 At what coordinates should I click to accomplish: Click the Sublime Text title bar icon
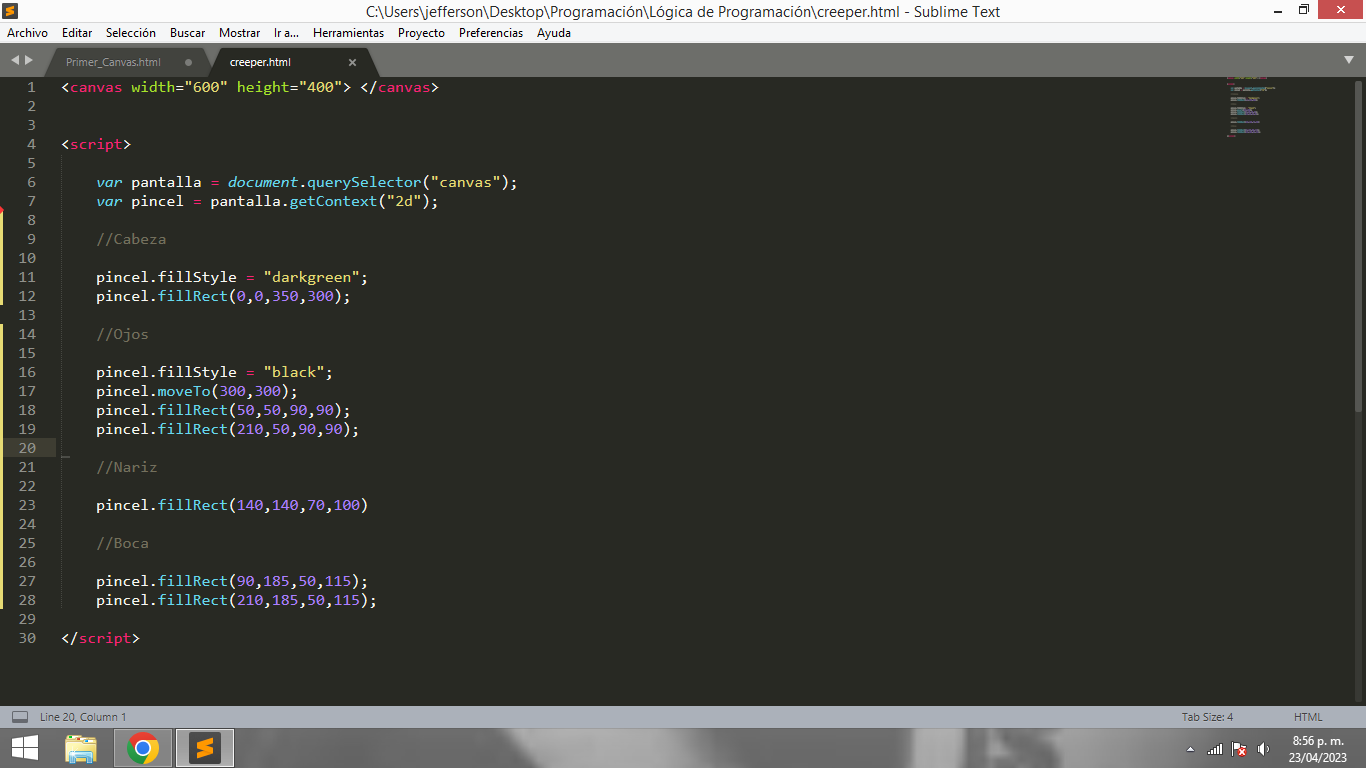(11, 11)
